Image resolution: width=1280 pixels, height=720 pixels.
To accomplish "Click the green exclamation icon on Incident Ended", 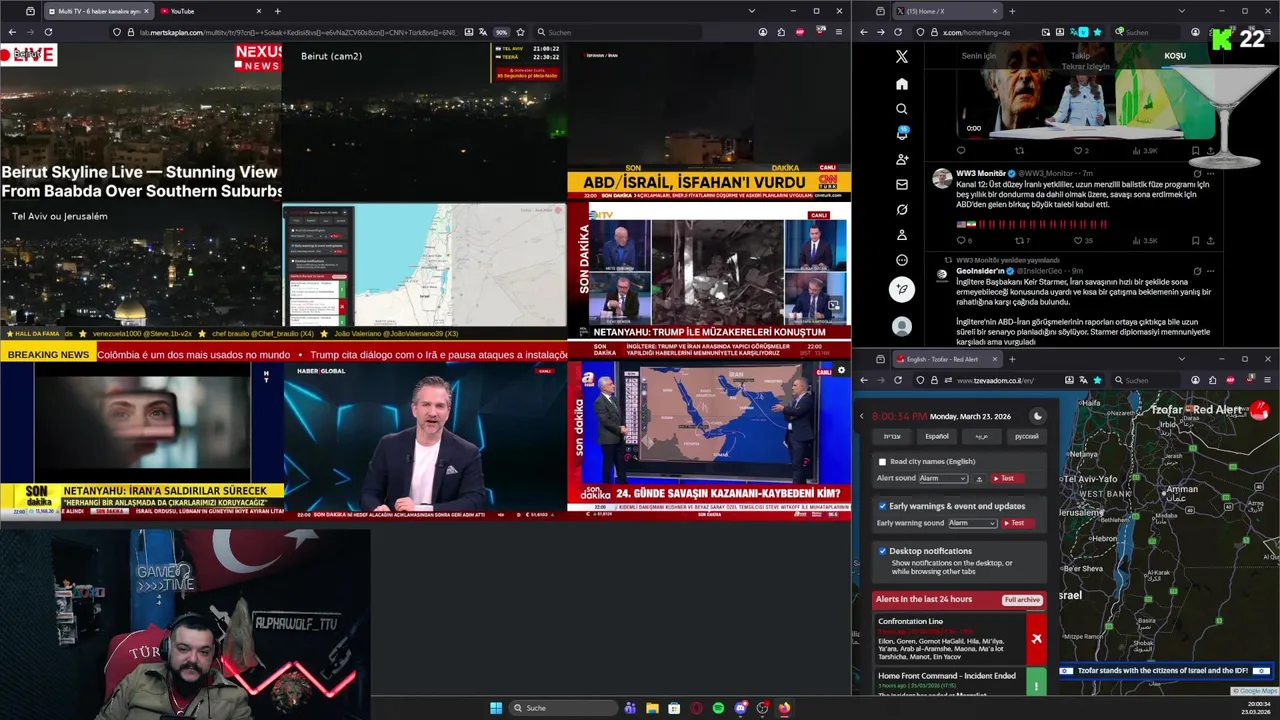I will point(1036,685).
